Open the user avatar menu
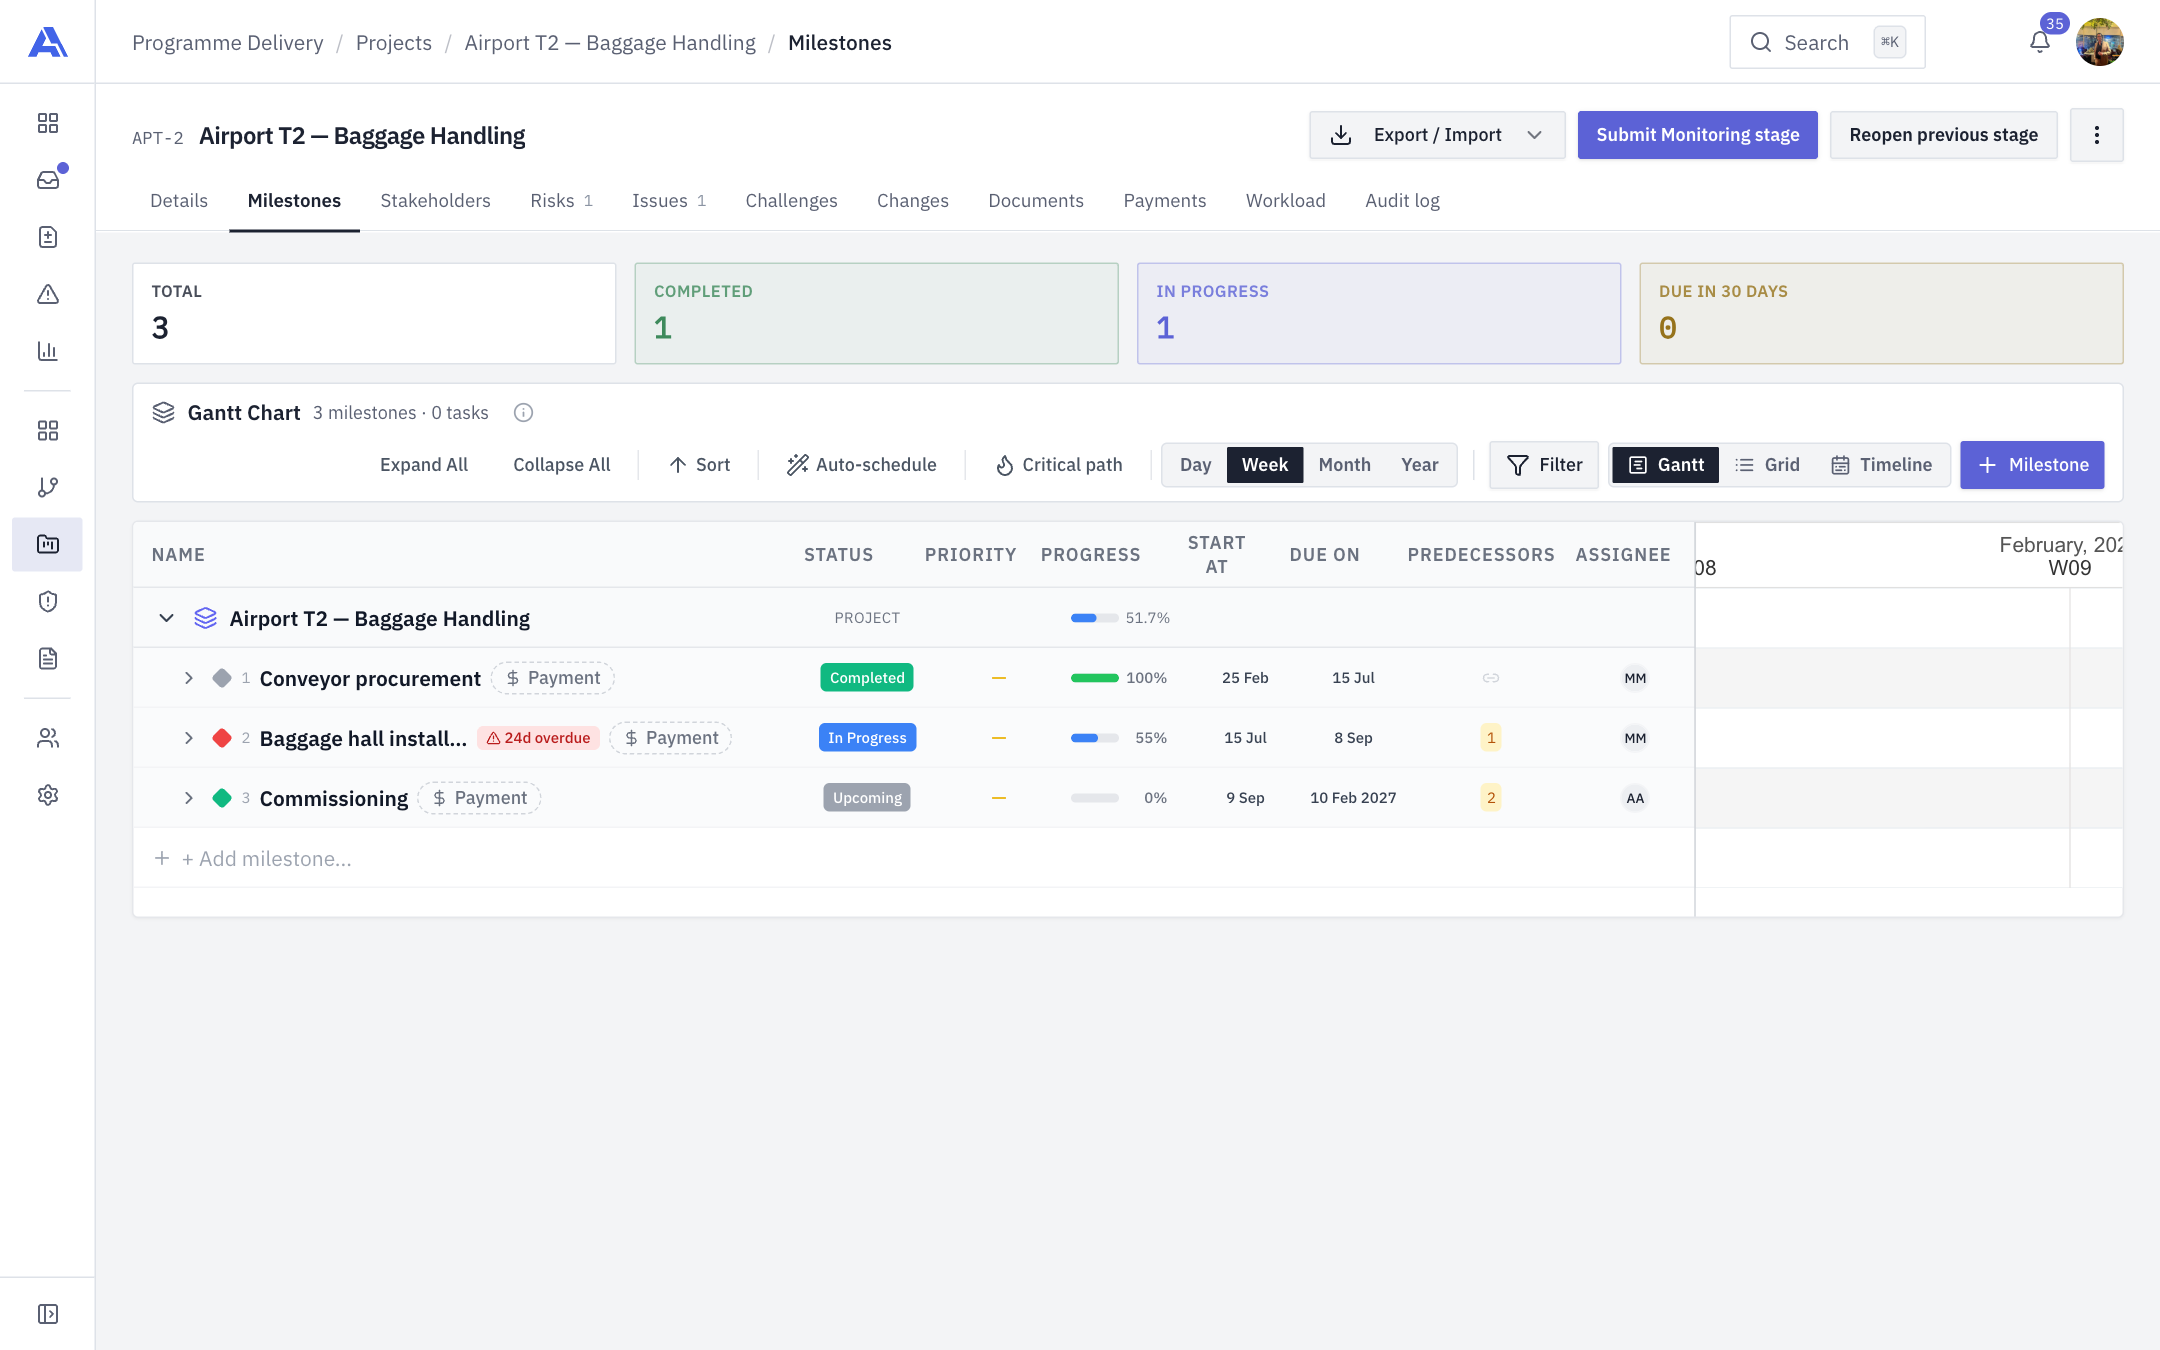Viewport: 2160px width, 1350px height. pyautogui.click(x=2100, y=42)
